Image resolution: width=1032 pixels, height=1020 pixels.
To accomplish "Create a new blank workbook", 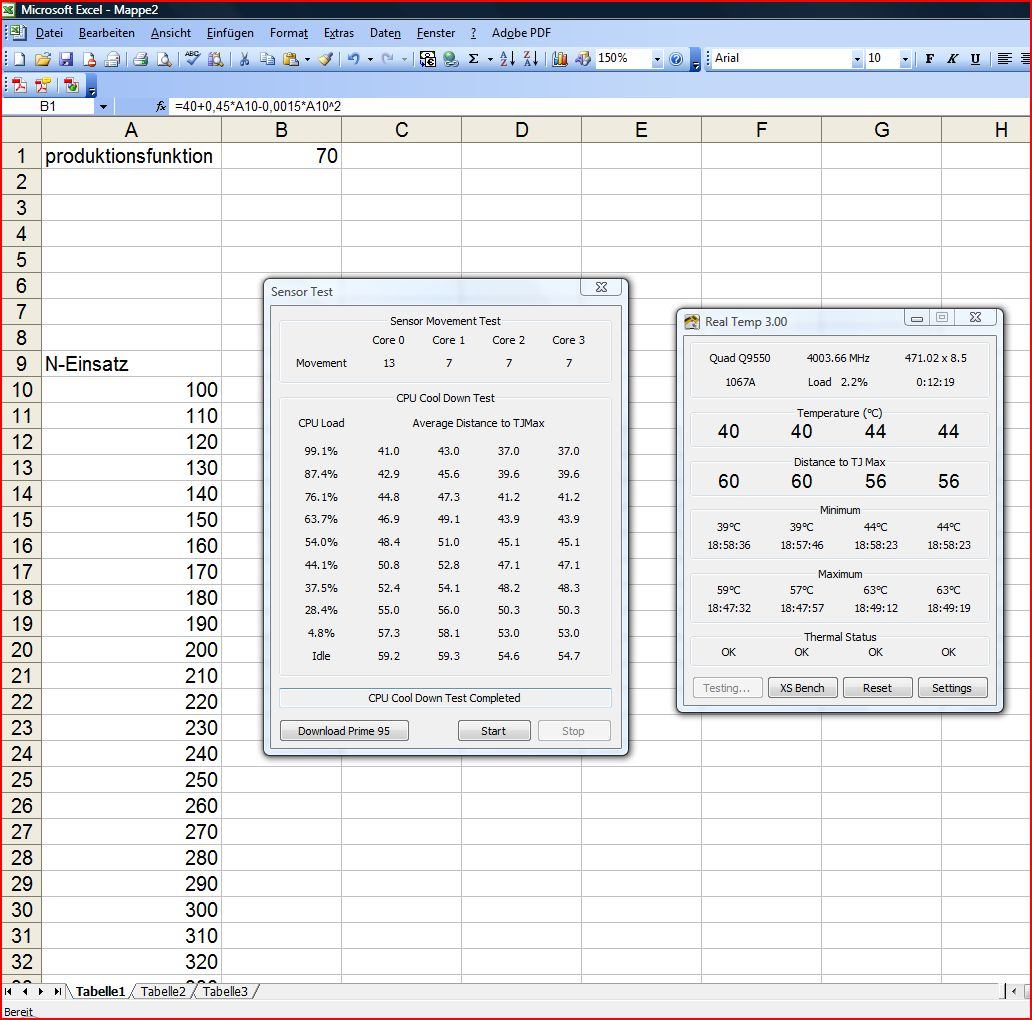I will click(x=20, y=59).
